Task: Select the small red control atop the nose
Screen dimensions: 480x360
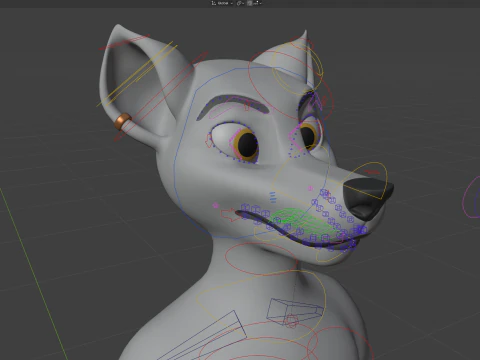Action: click(x=372, y=172)
